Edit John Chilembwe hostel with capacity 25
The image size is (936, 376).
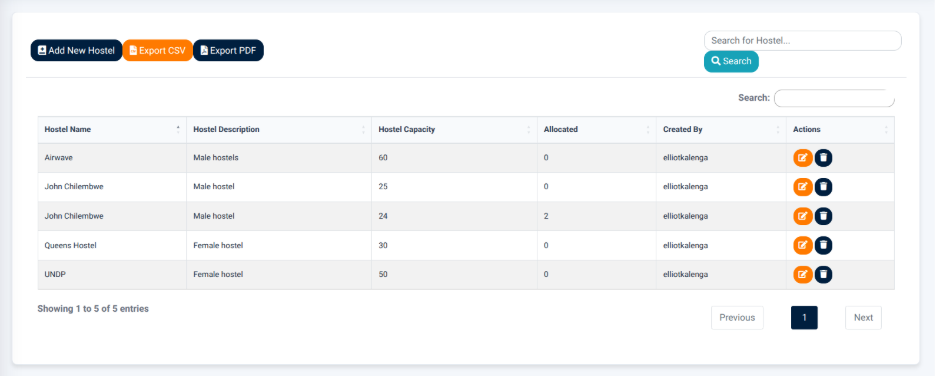[x=803, y=187]
